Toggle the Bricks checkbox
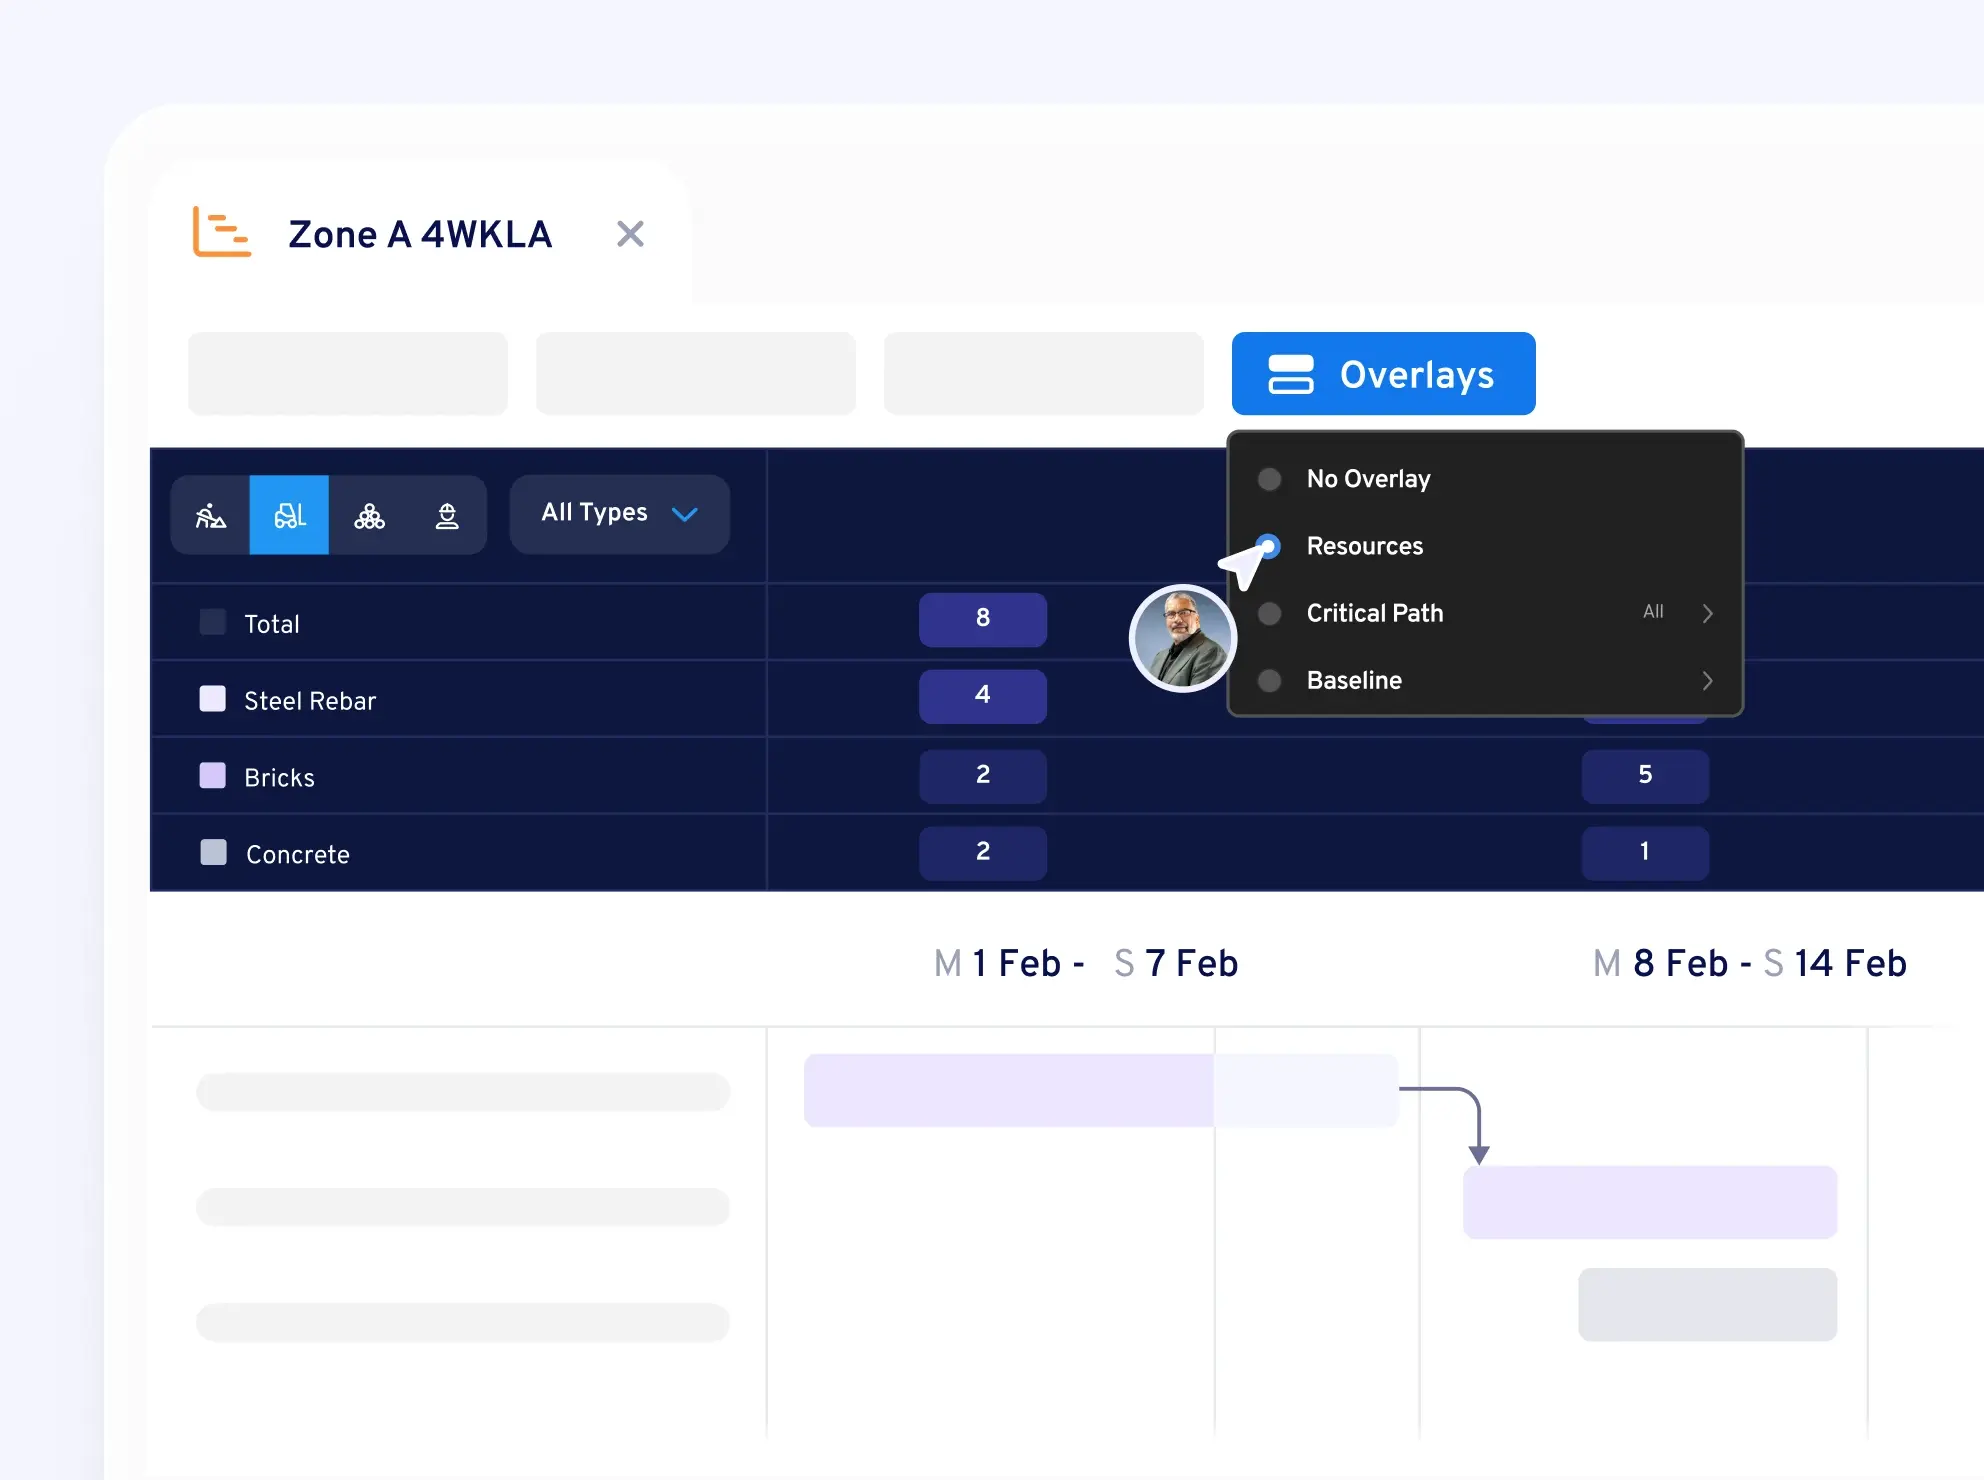Screen dimensions: 1984x1480 pyautogui.click(x=213, y=775)
